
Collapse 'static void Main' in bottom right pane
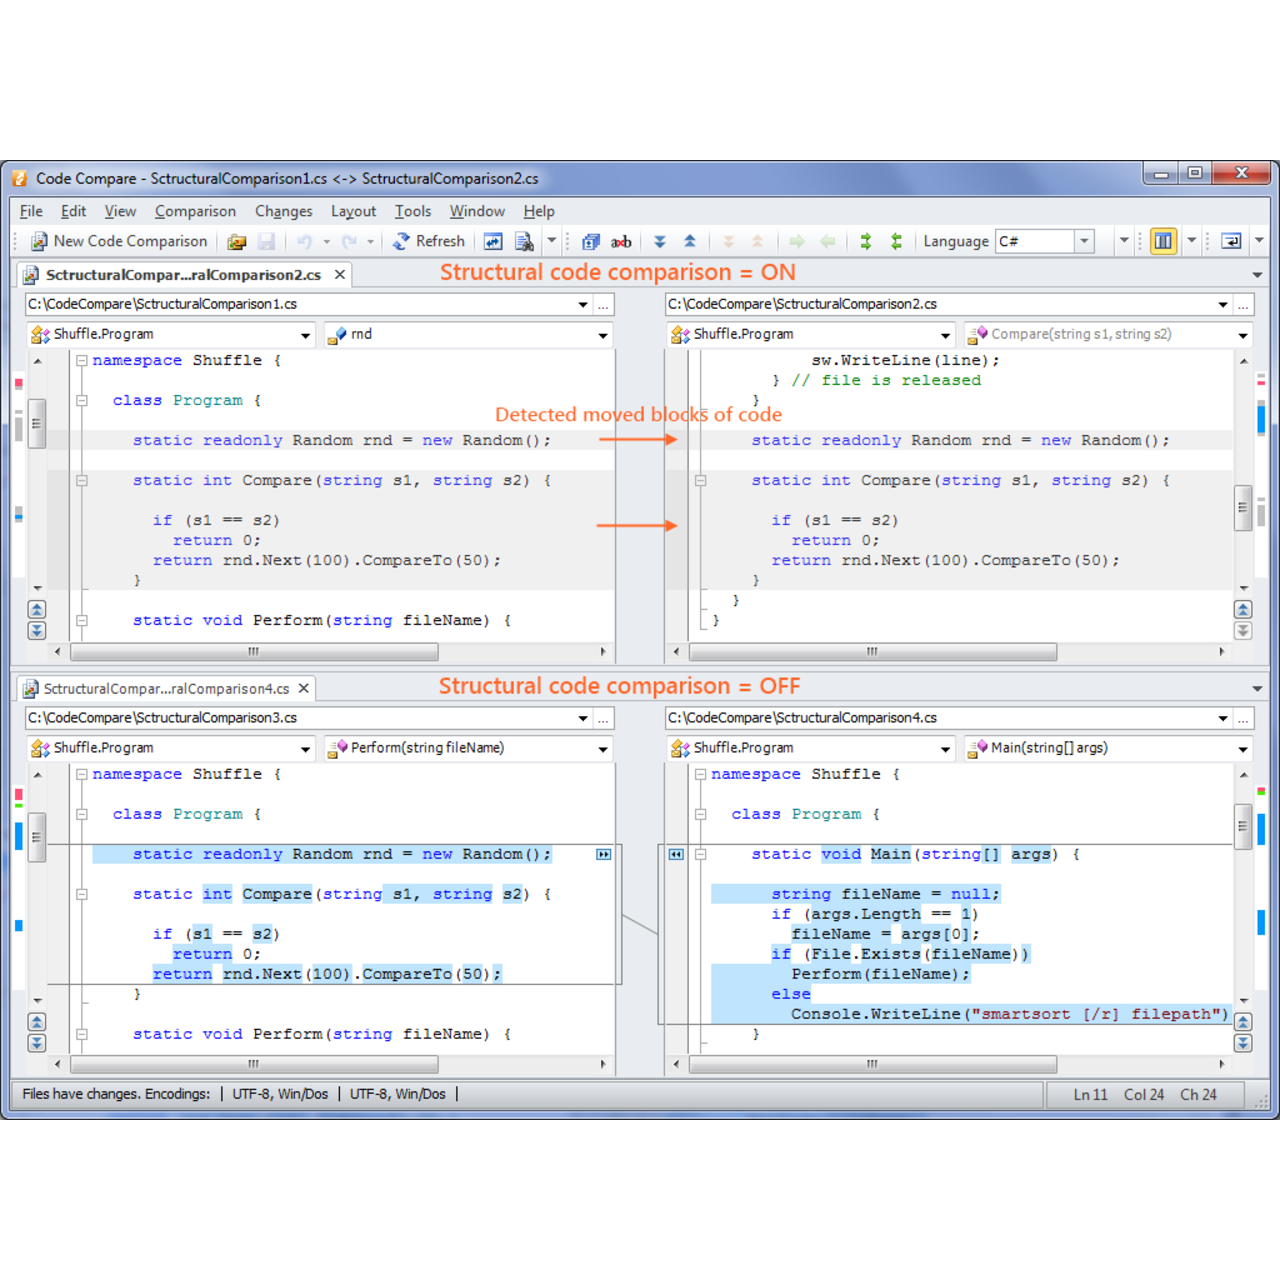click(x=701, y=854)
